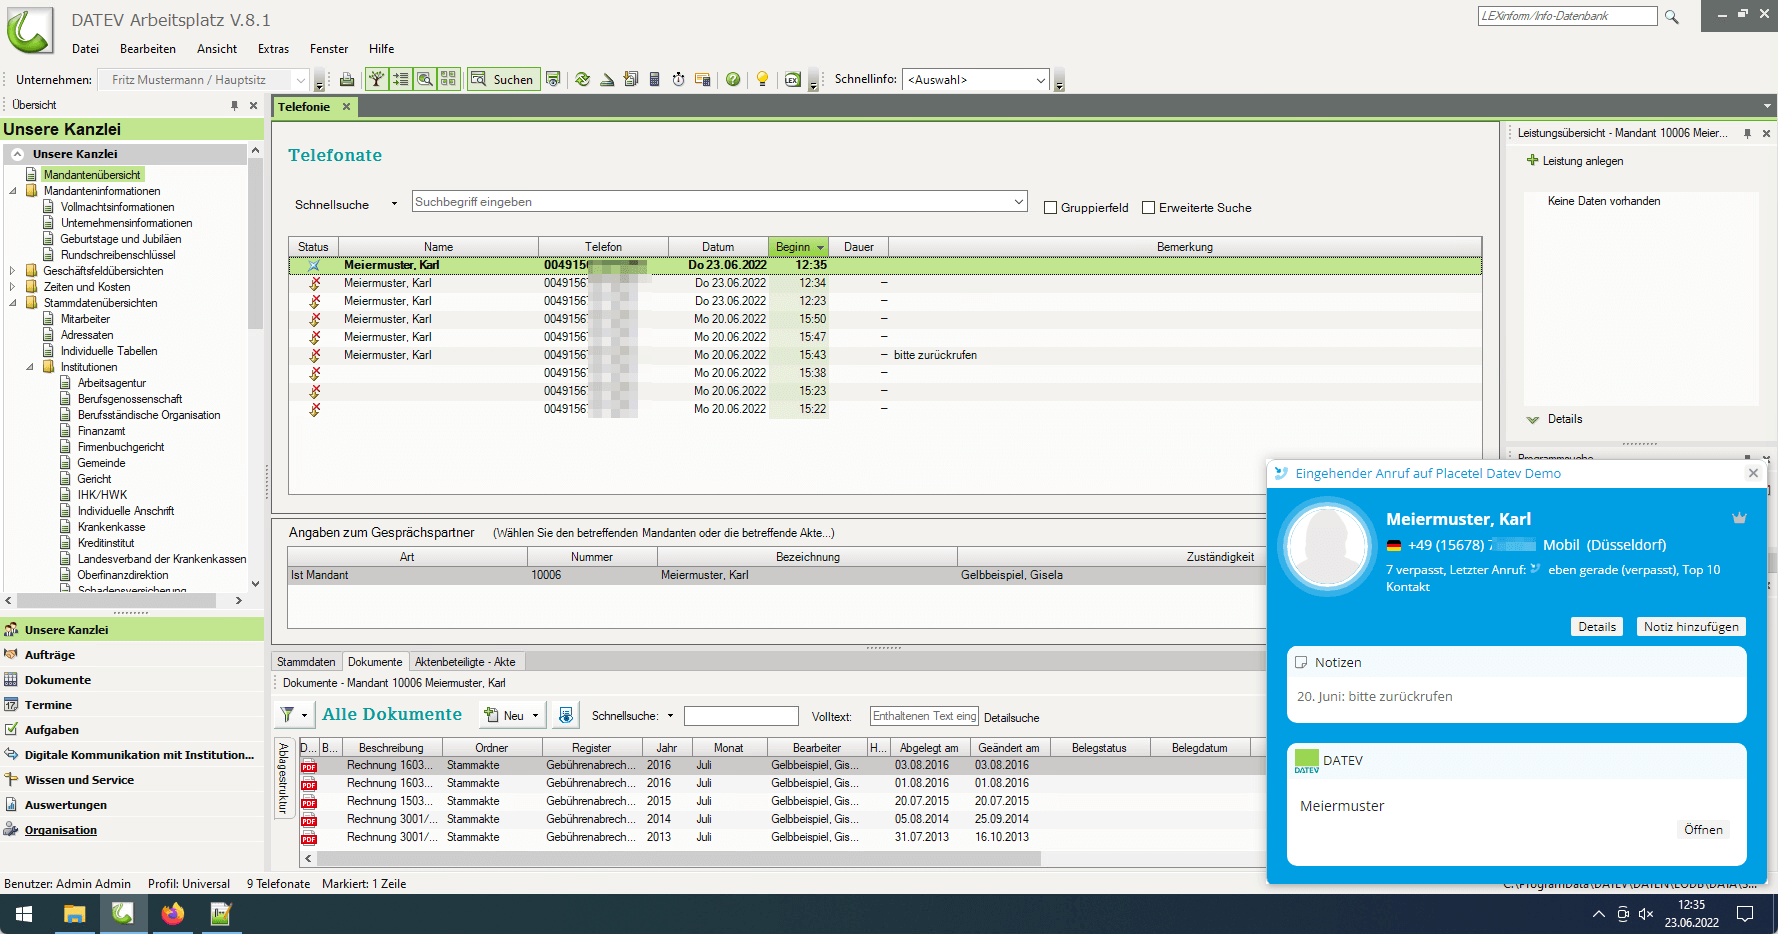This screenshot has width=1778, height=934.
Task: Open the Datei menu
Action: 85,49
